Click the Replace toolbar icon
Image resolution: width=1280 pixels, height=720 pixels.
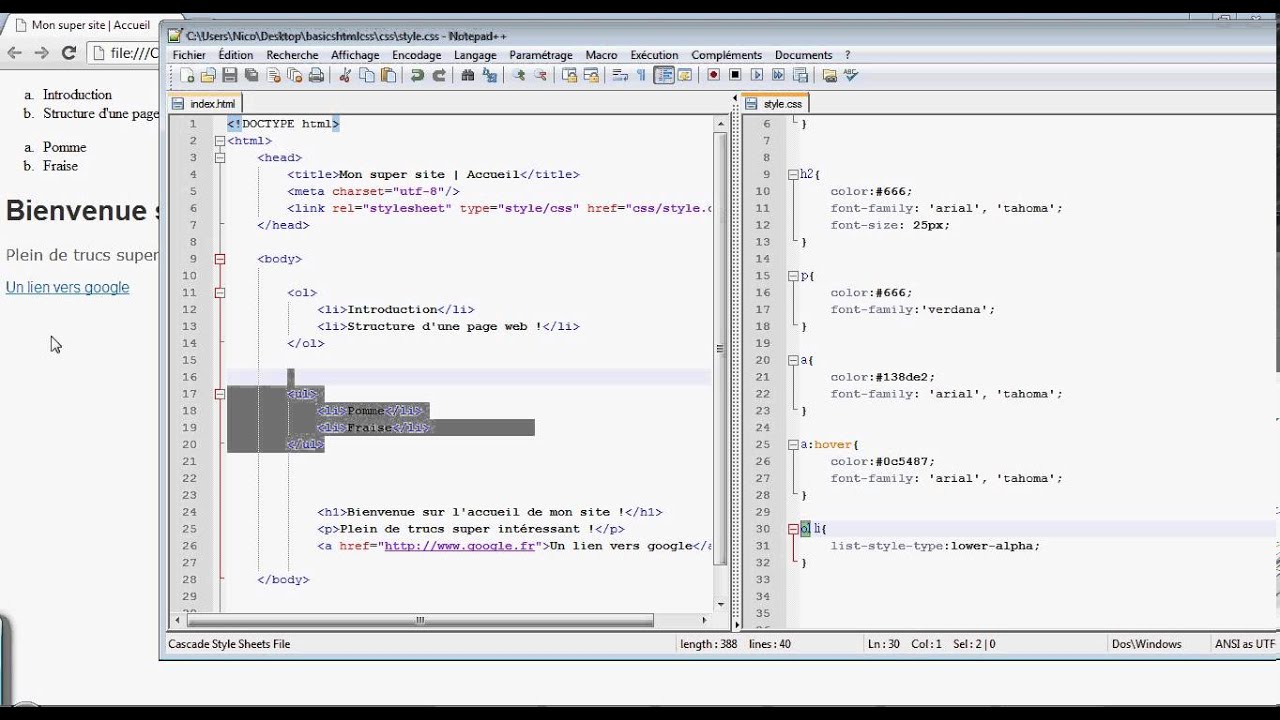(489, 75)
